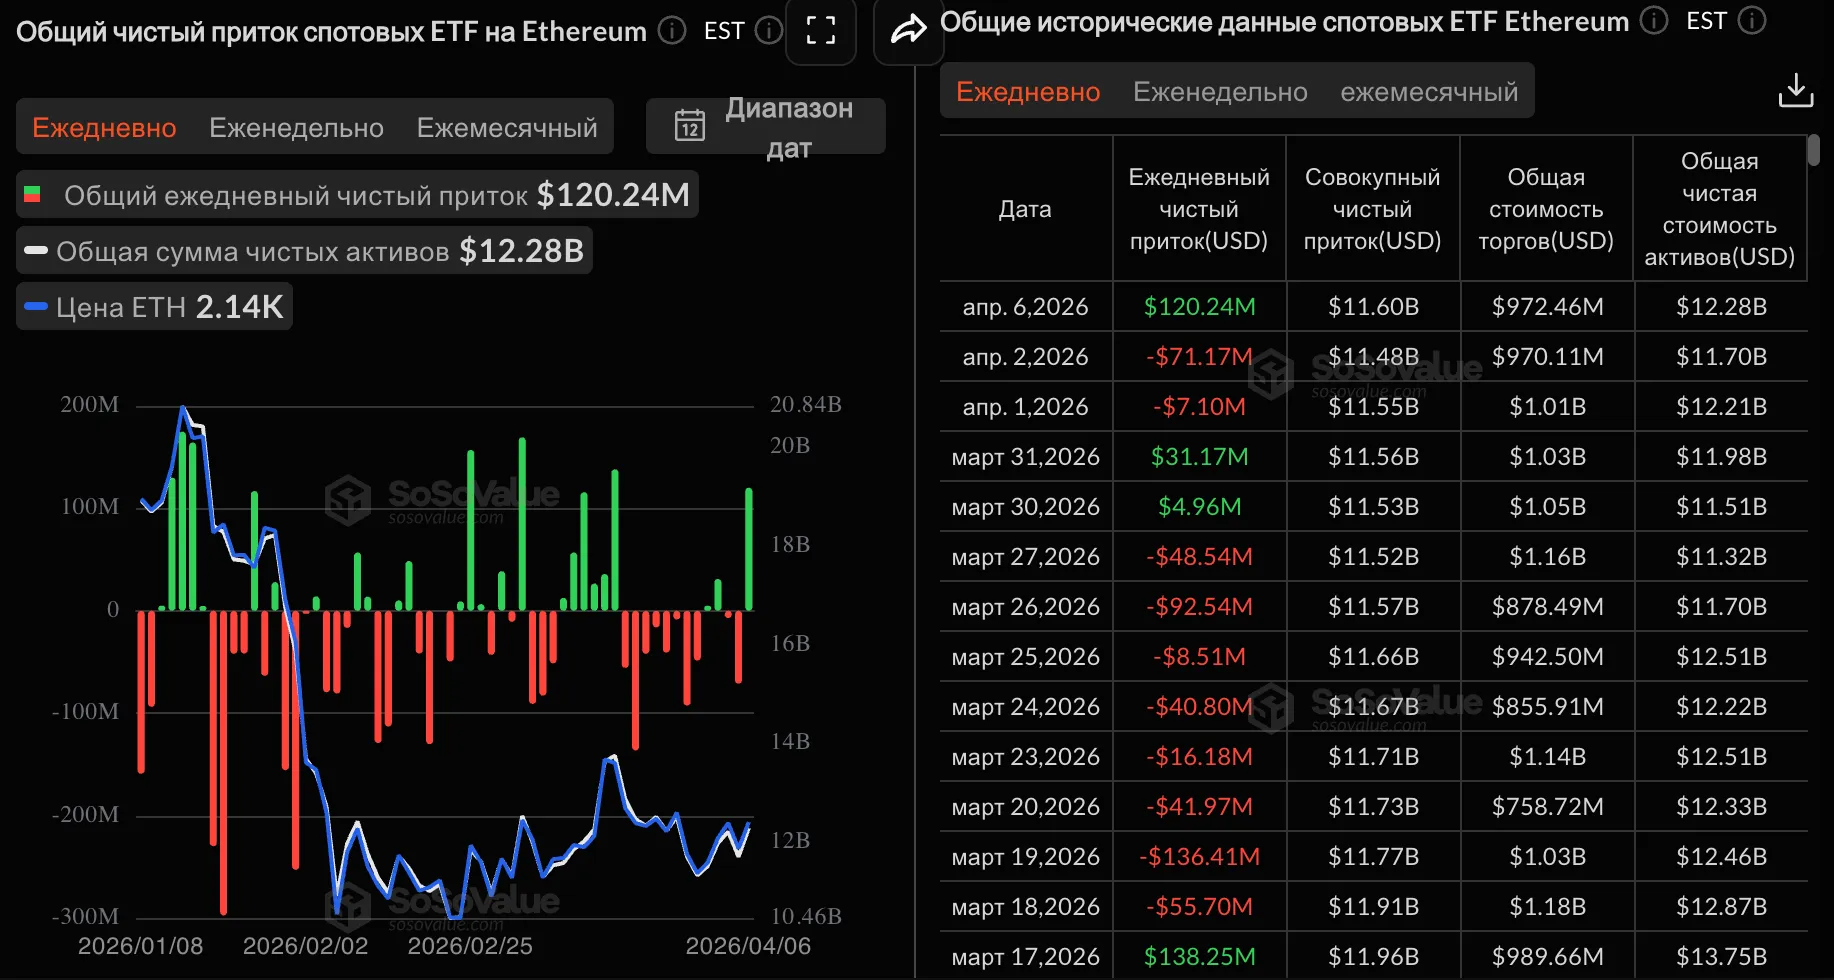The image size is (1834, 980).
Task: Download historical data with the download icon
Action: (x=1795, y=91)
